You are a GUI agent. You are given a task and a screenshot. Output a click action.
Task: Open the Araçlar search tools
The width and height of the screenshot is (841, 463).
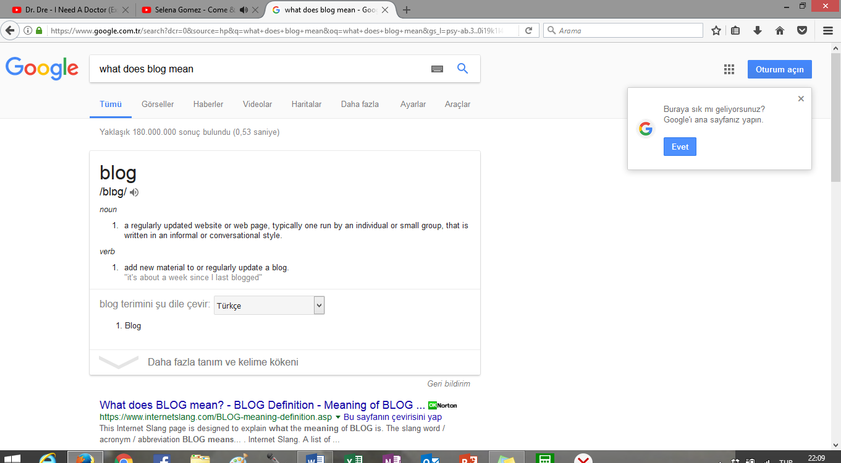point(458,104)
